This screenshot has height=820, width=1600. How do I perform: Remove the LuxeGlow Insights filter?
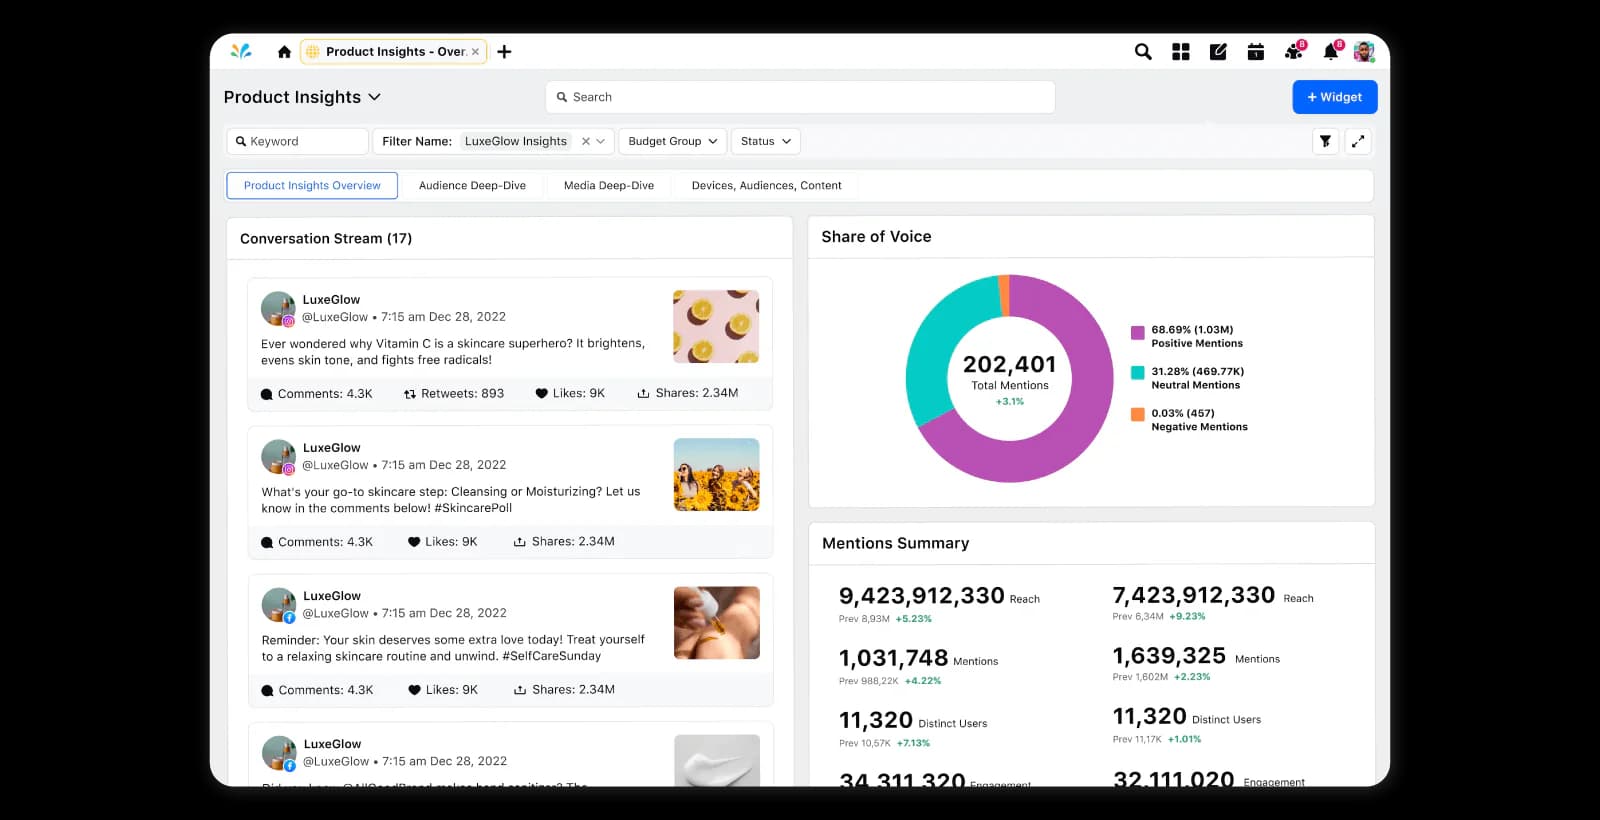[x=586, y=141]
